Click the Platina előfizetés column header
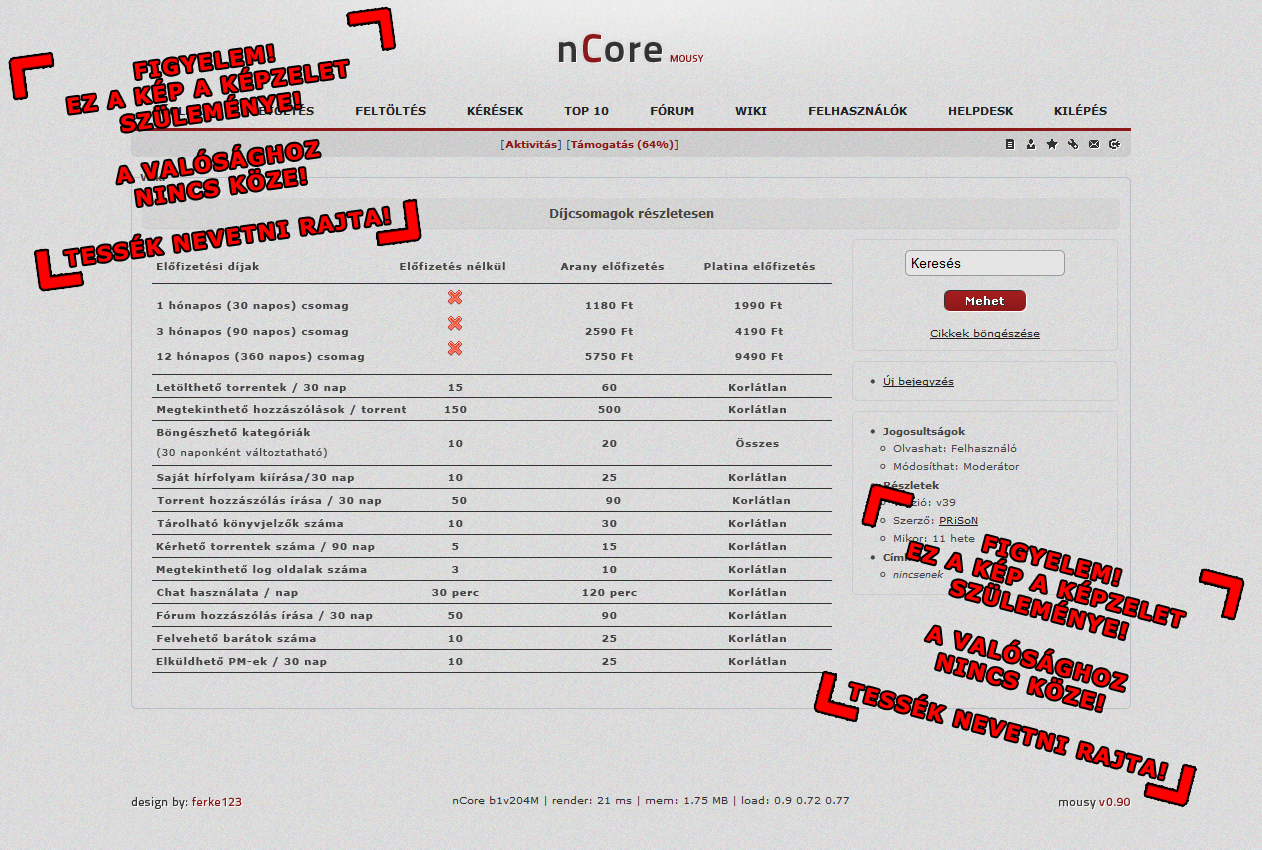The width and height of the screenshot is (1262, 850). 759,267
